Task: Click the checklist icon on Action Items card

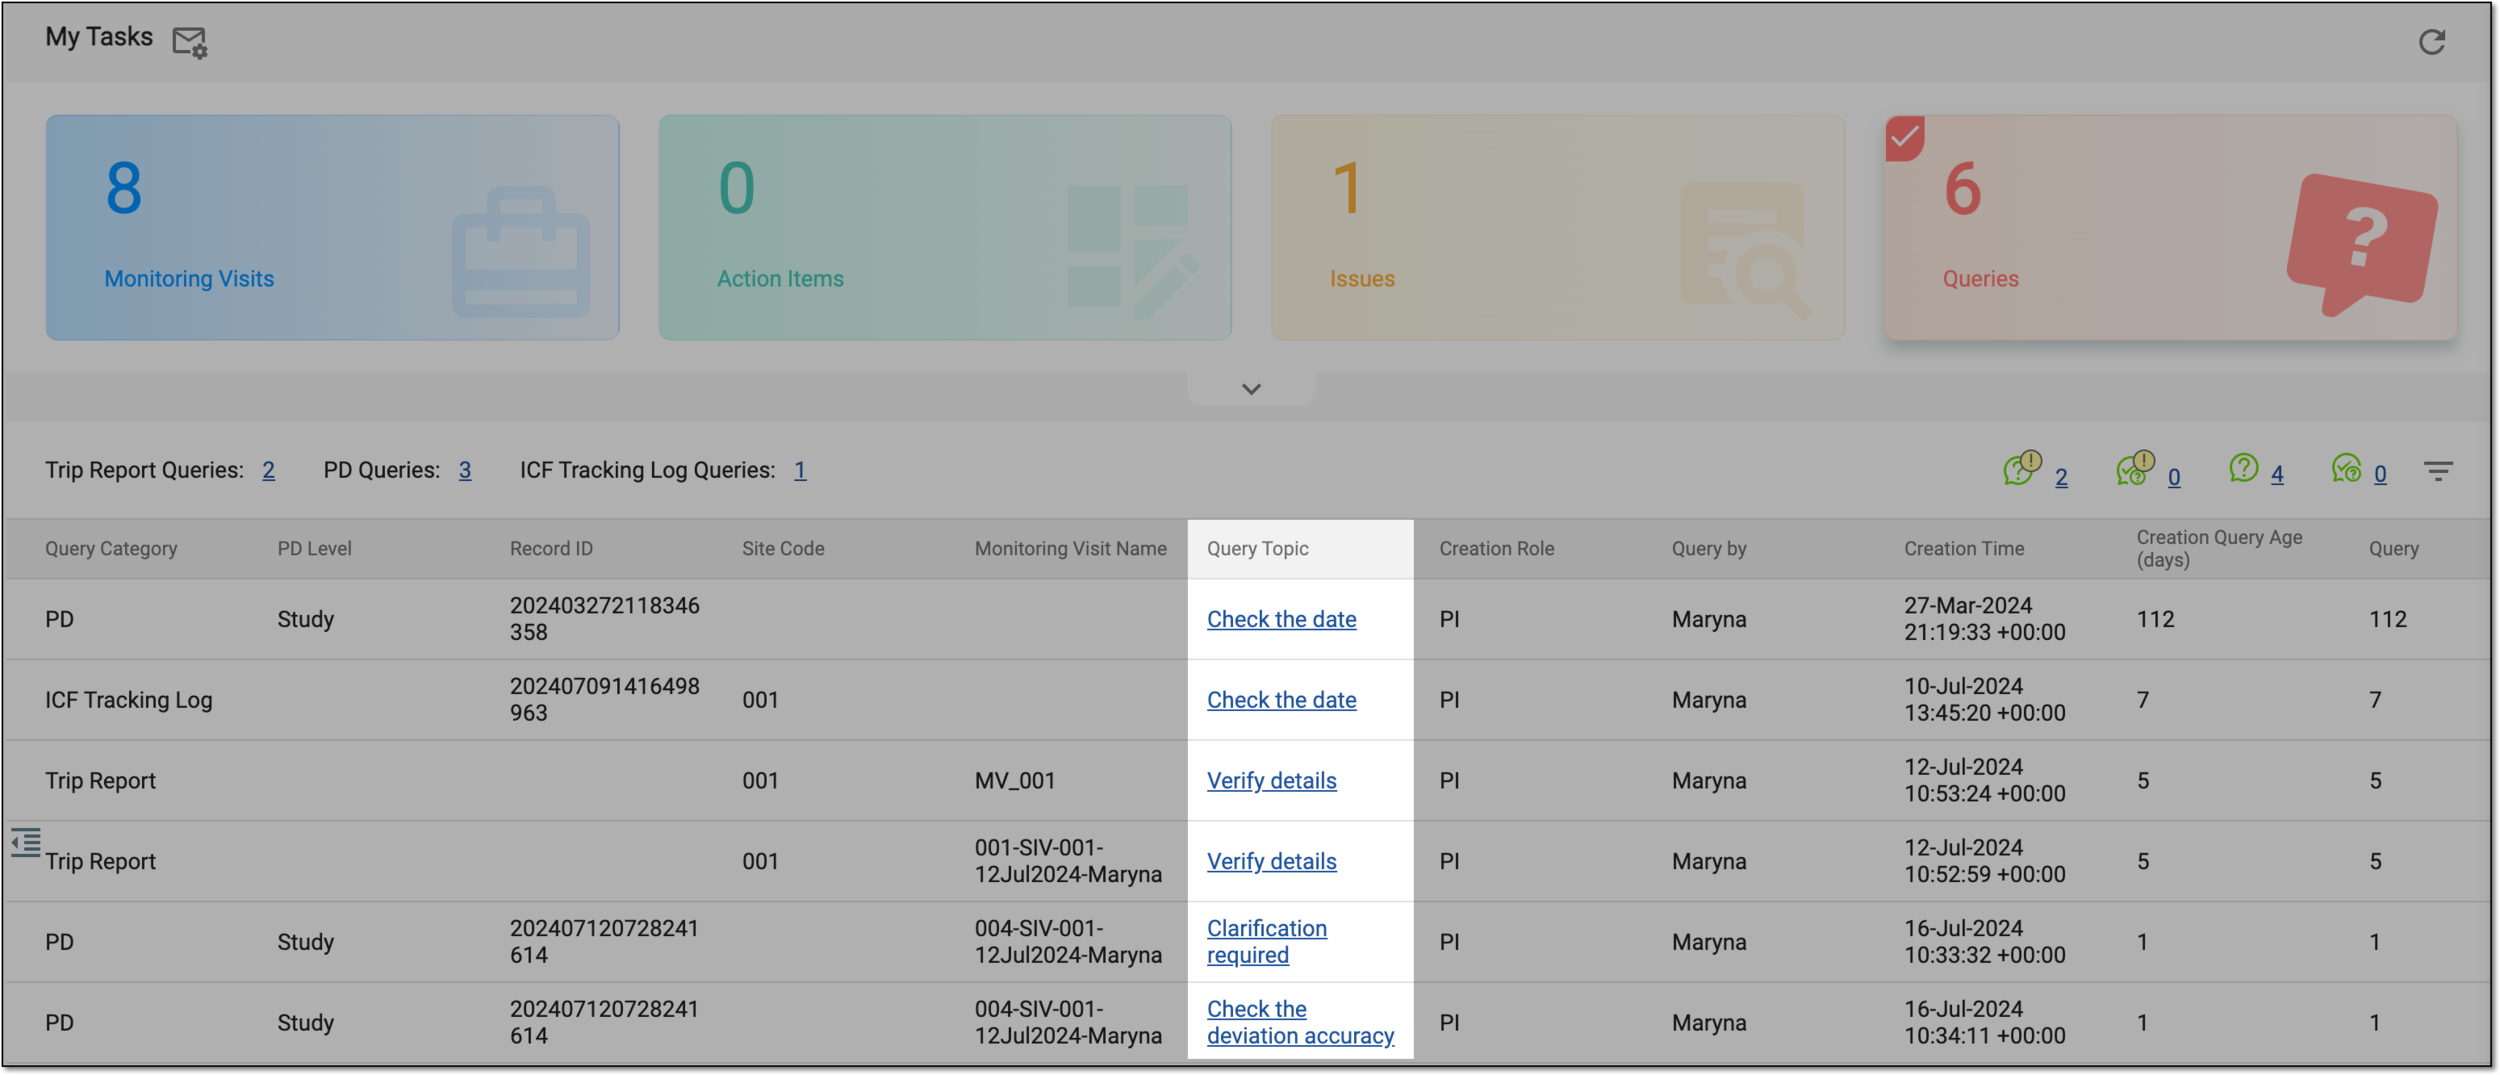Action: [x=1133, y=252]
